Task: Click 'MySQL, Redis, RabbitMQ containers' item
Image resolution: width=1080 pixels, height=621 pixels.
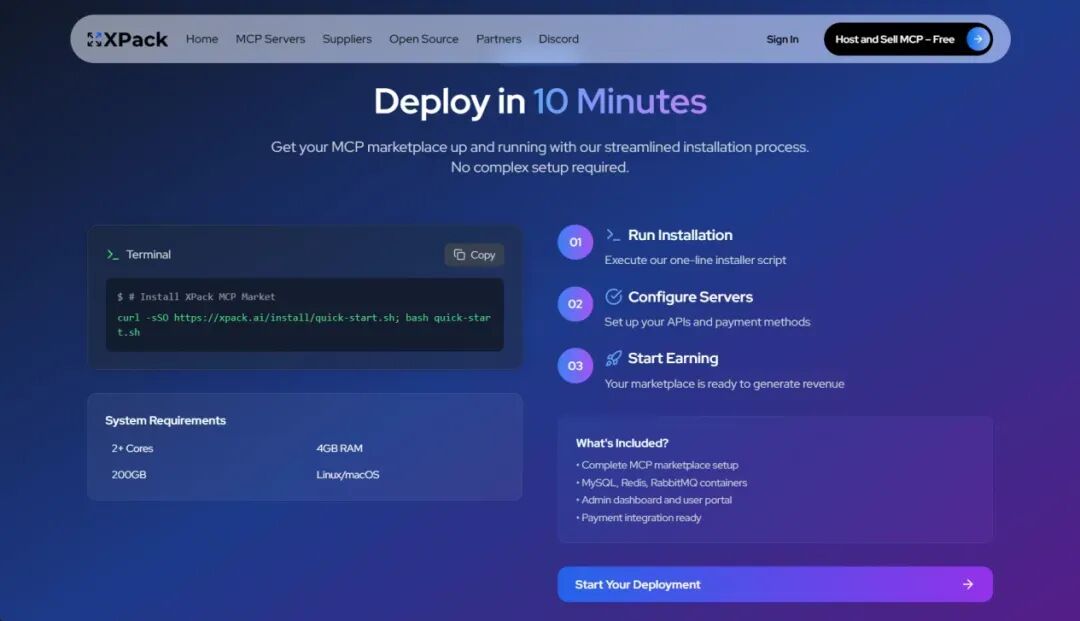Action: 664,483
